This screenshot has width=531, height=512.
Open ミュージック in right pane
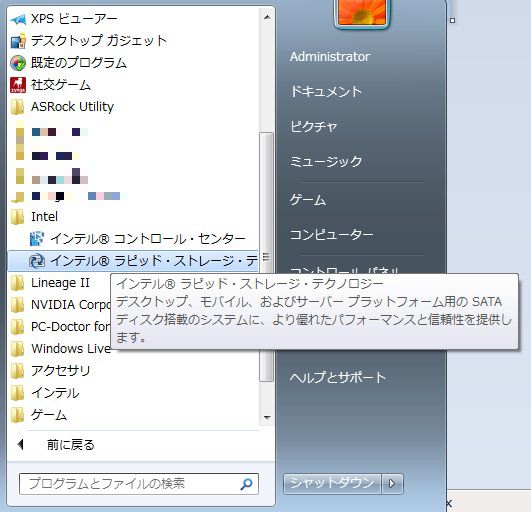(x=326, y=162)
